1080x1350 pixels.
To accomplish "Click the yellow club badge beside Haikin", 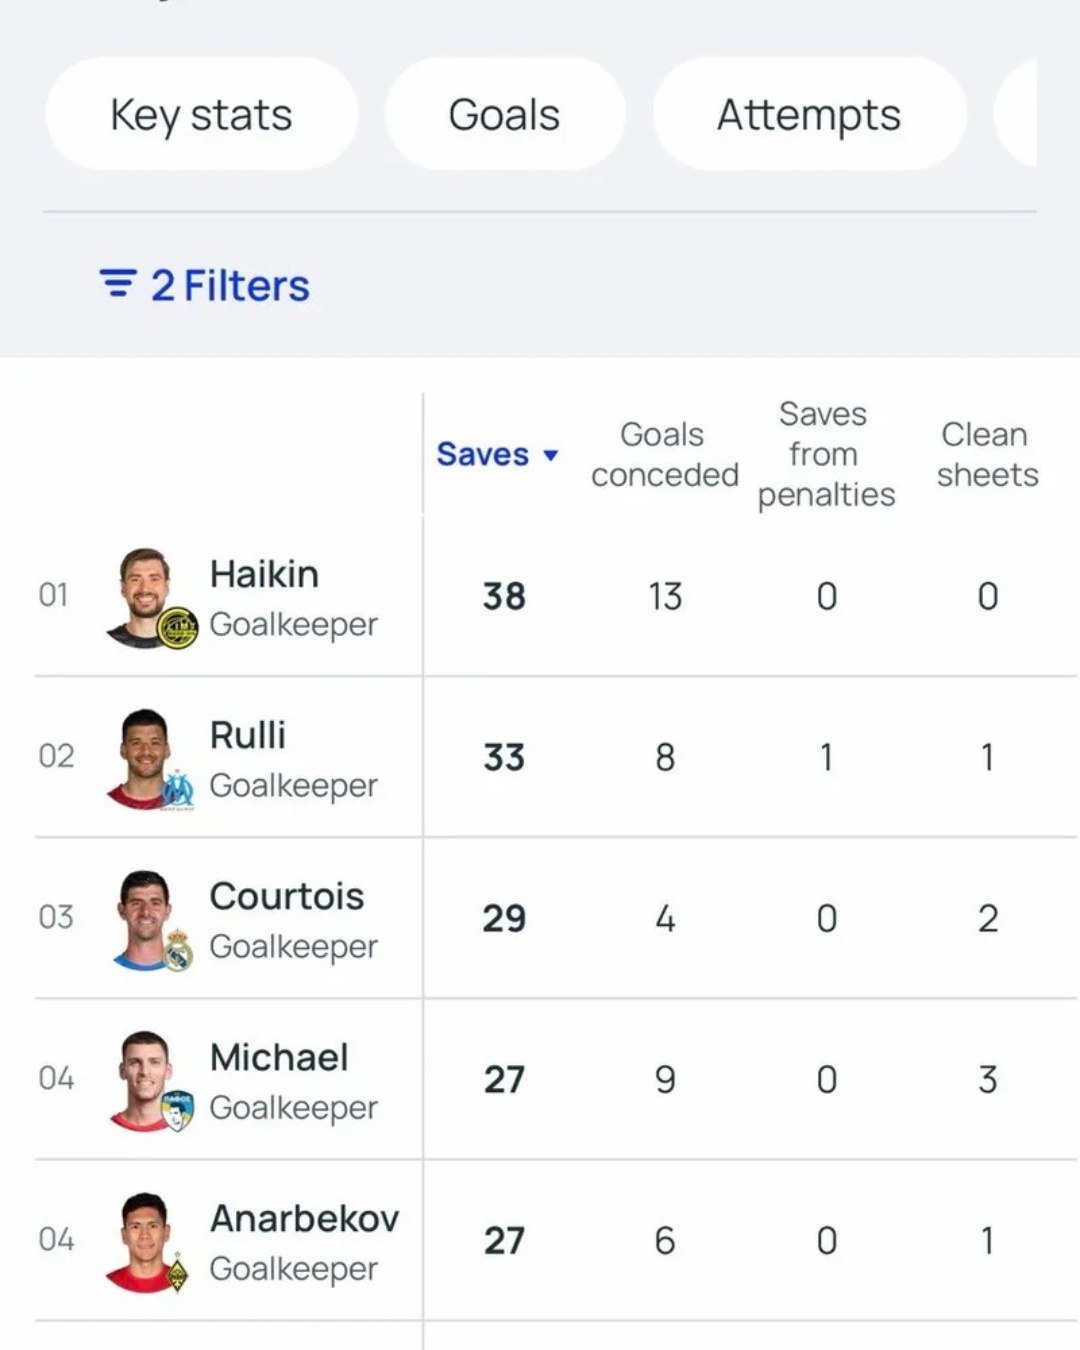I will coord(178,629).
